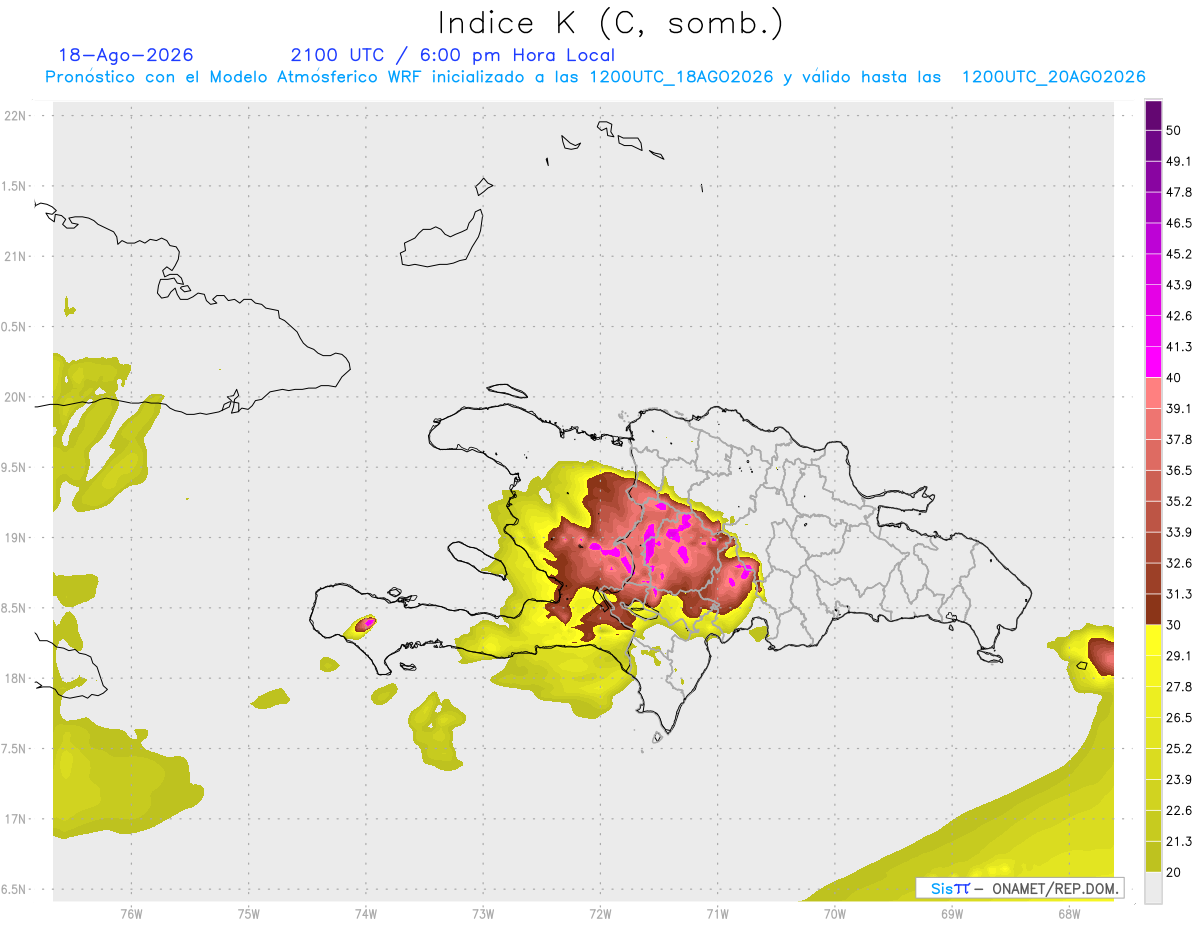Click the colorbar value "42.6"
Screen dimensions: 1200x927
click(x=1179, y=317)
